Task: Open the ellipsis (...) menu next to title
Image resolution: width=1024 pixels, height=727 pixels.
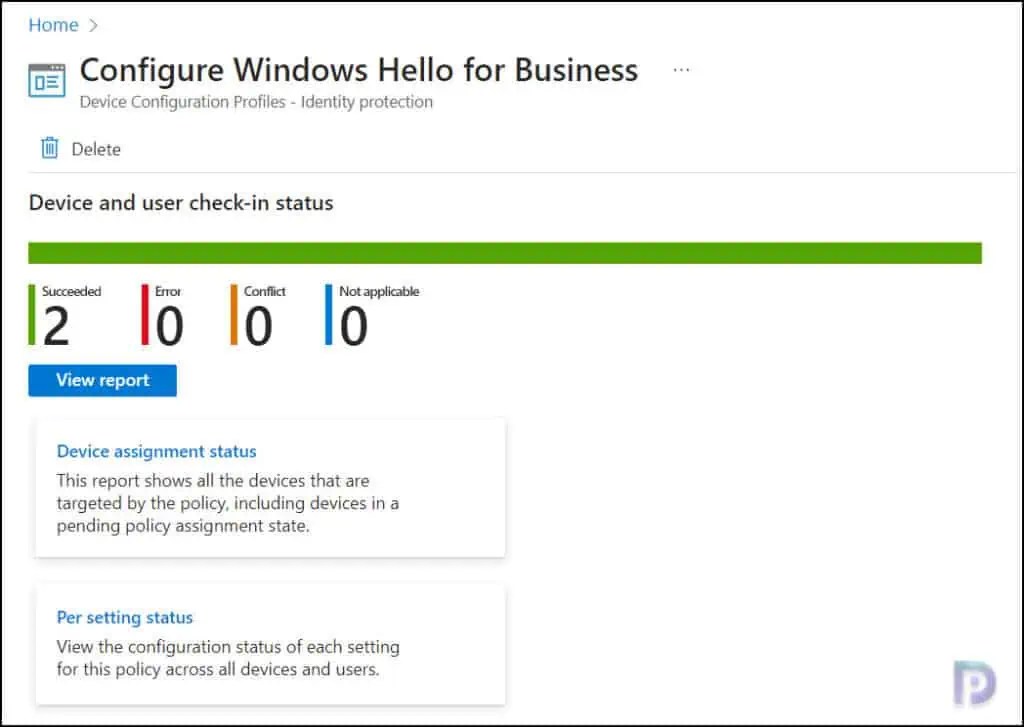Action: pos(681,68)
